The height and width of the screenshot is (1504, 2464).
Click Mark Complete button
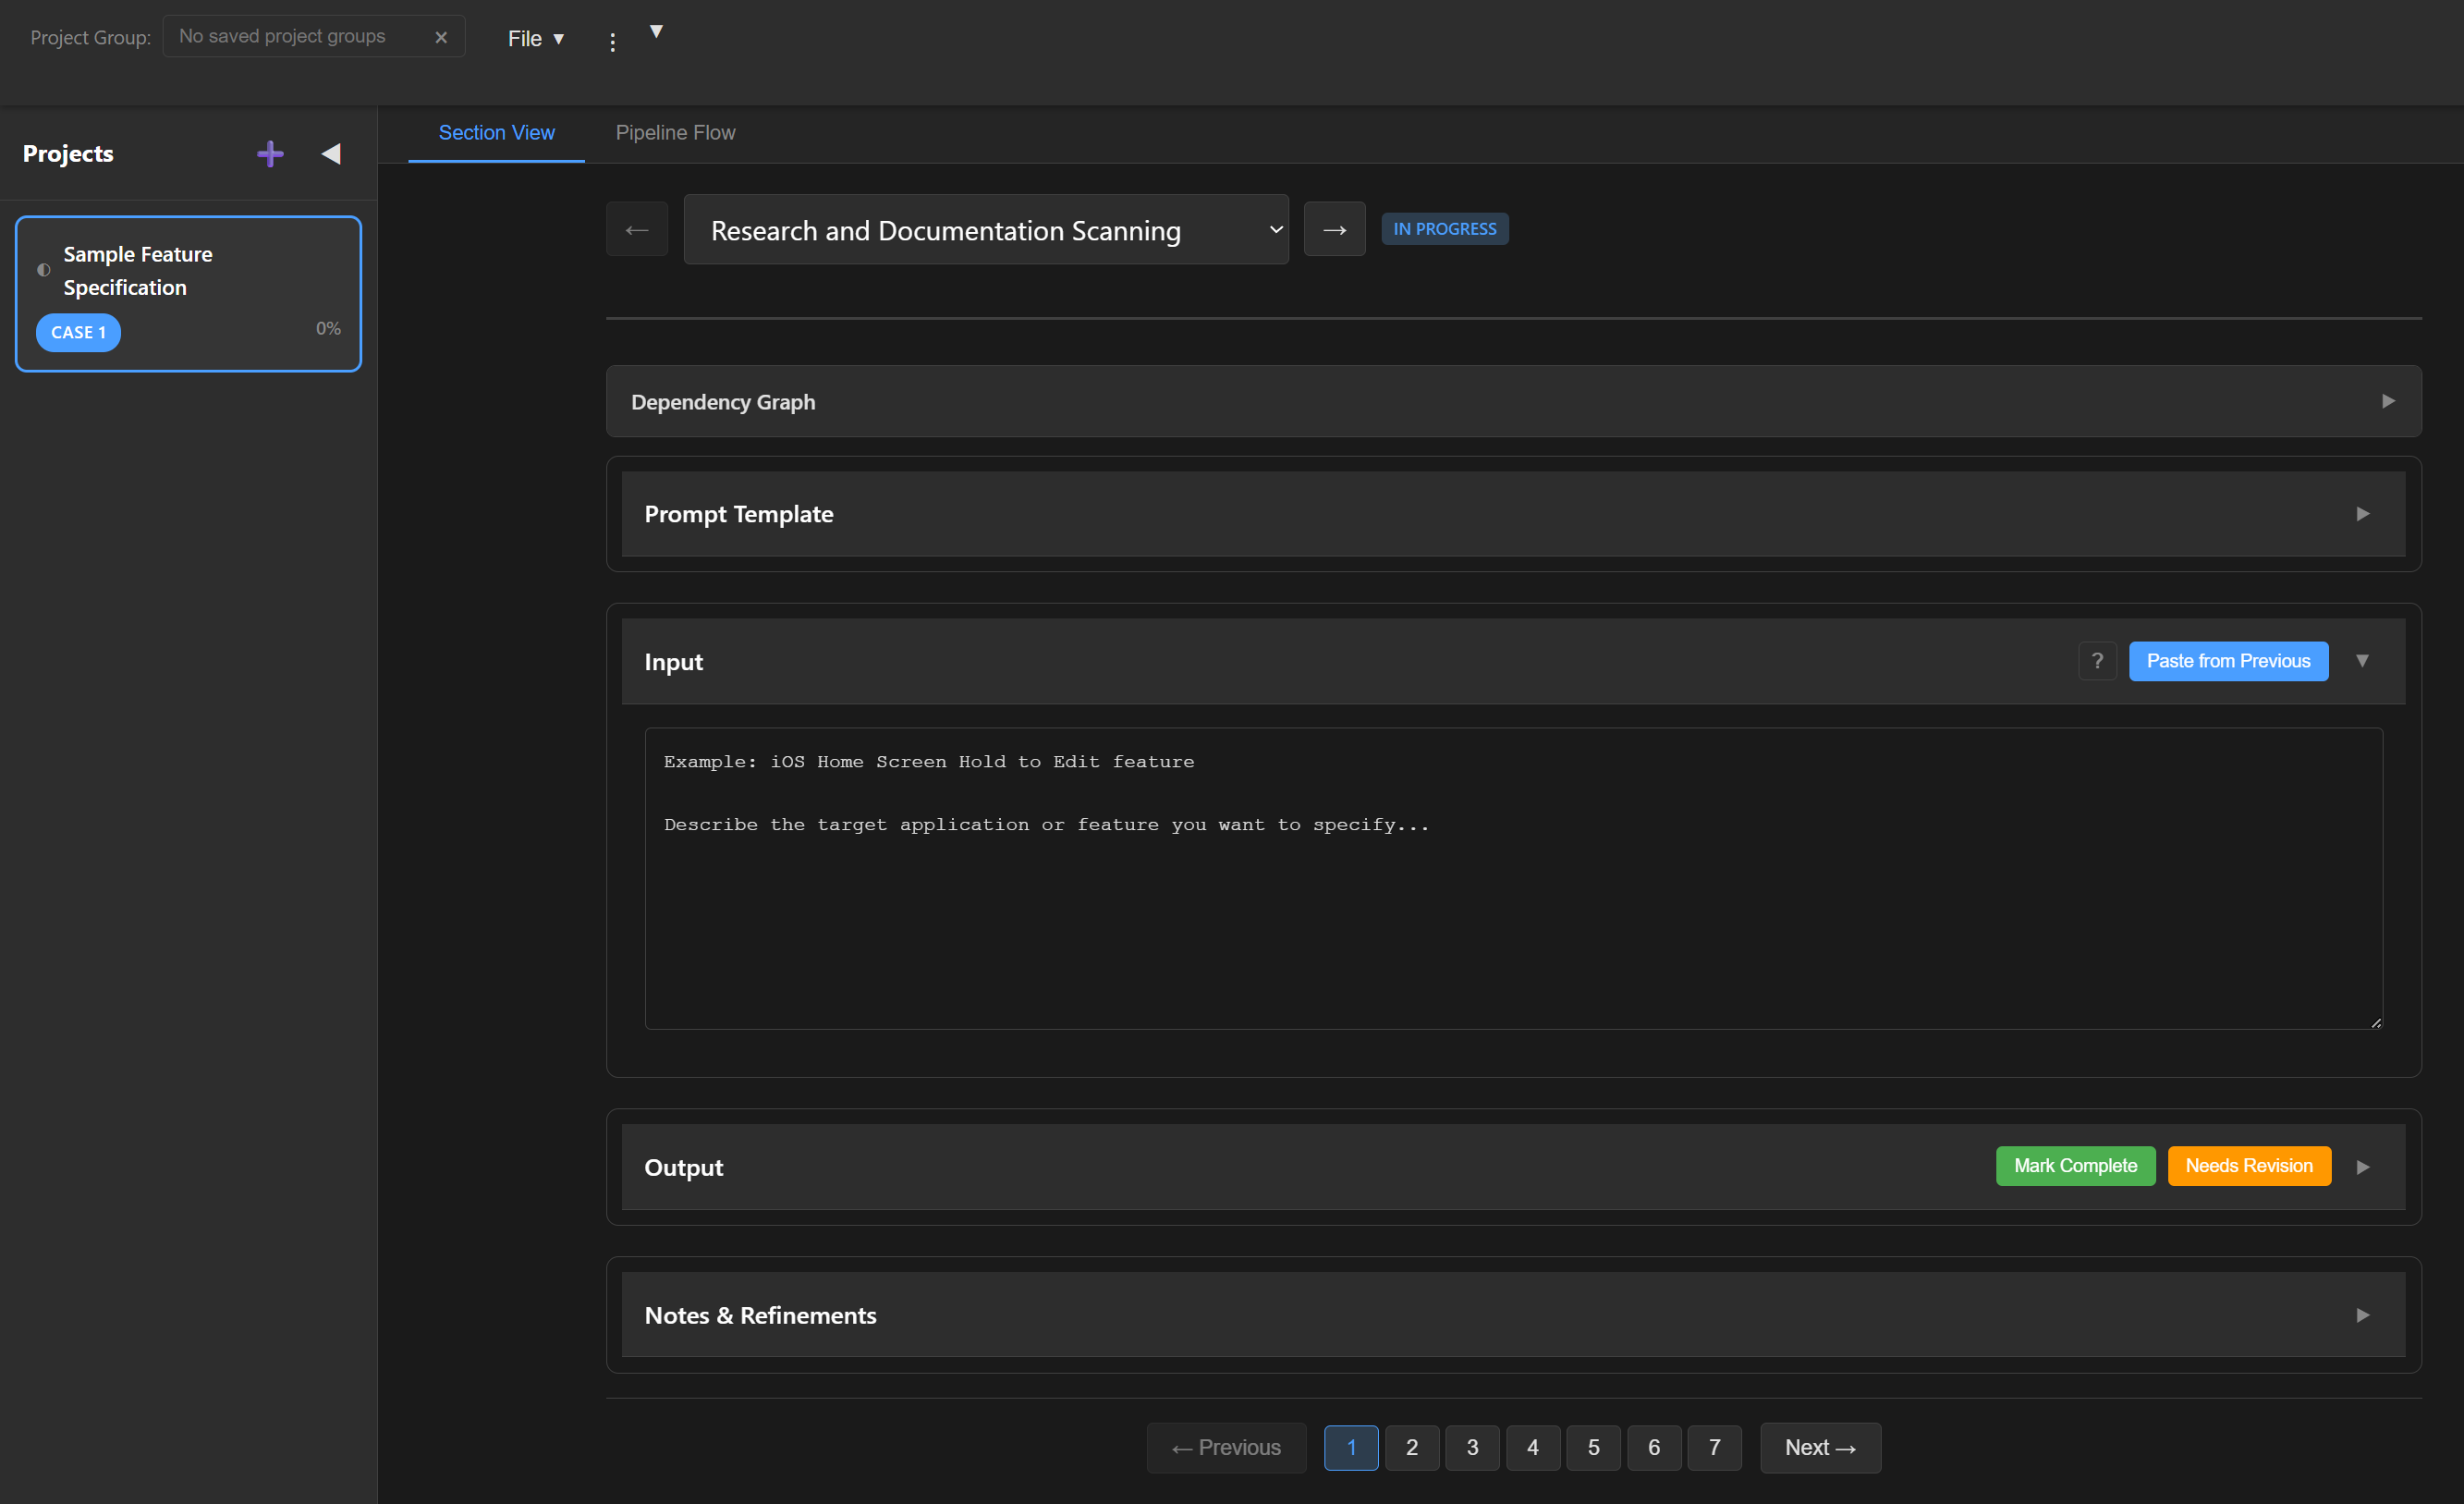pyautogui.click(x=2075, y=1166)
